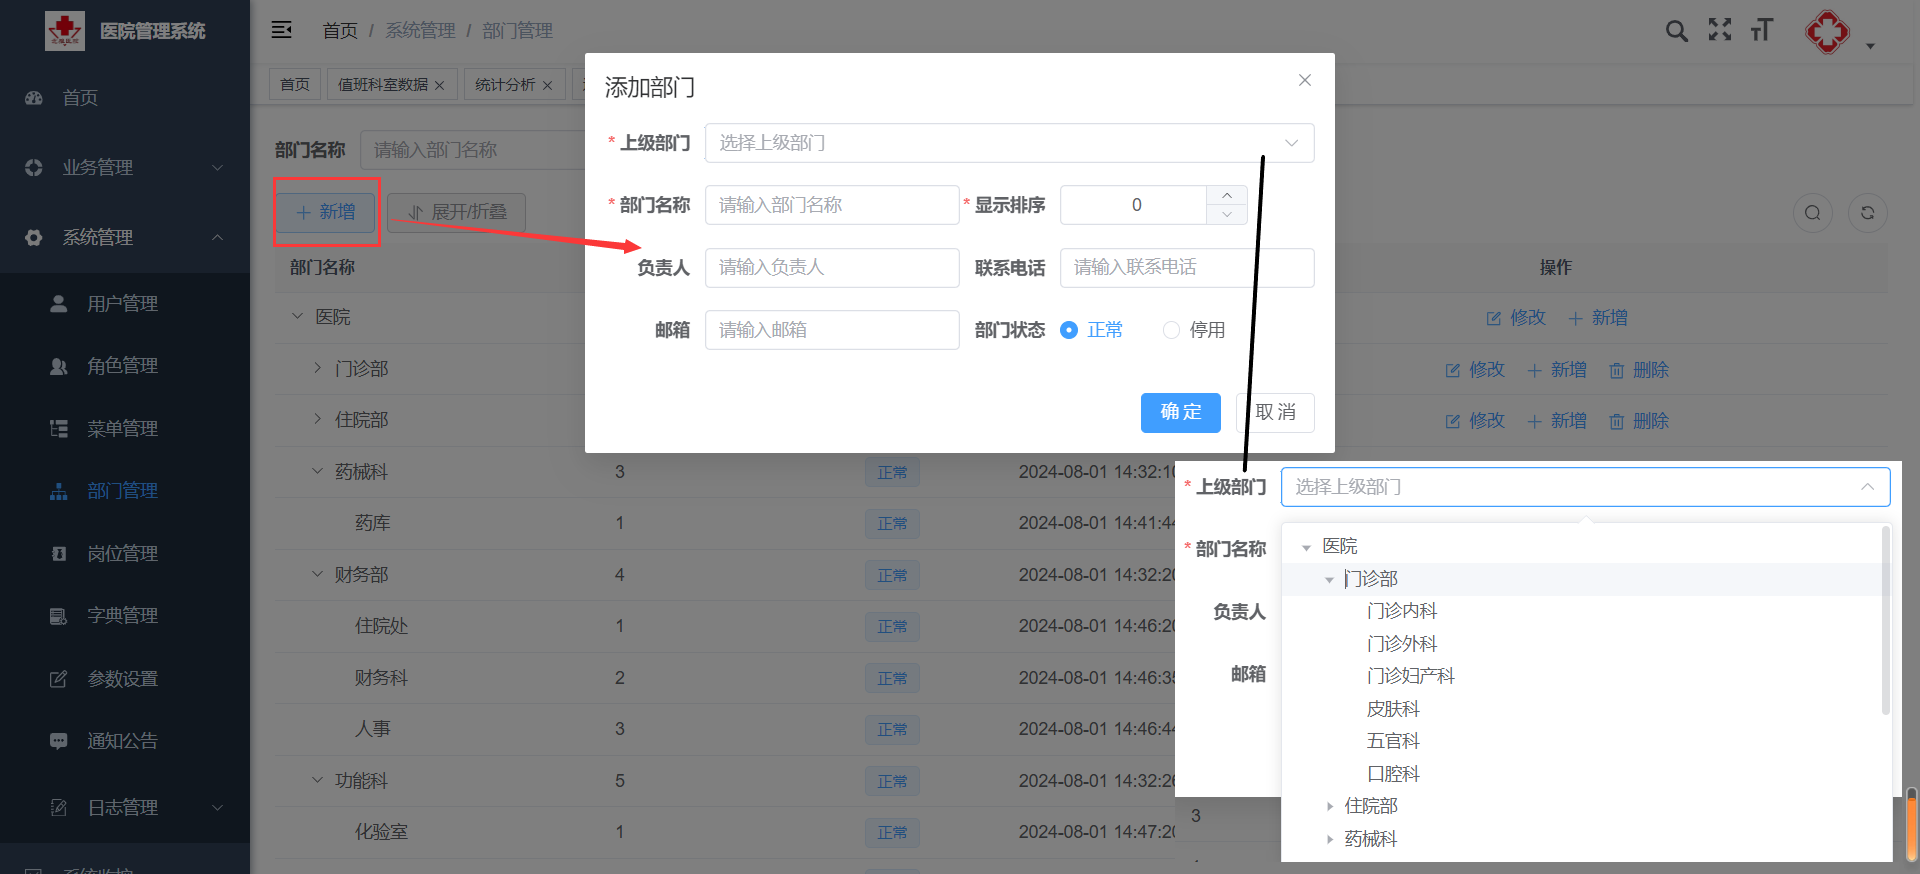Toggle fullscreen mode icon in header

click(1719, 31)
